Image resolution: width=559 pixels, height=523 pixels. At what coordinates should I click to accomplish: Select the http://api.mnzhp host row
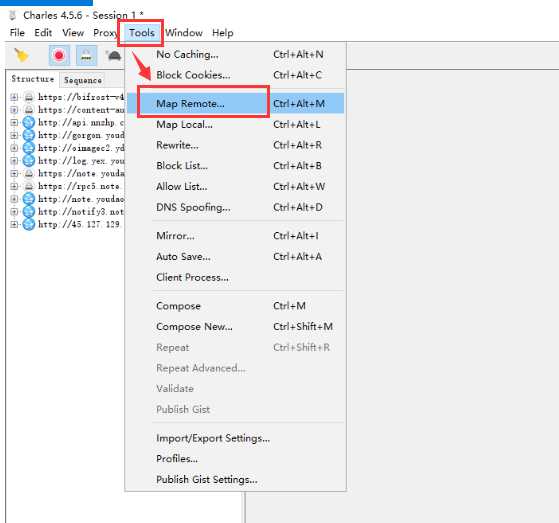click(x=81, y=122)
